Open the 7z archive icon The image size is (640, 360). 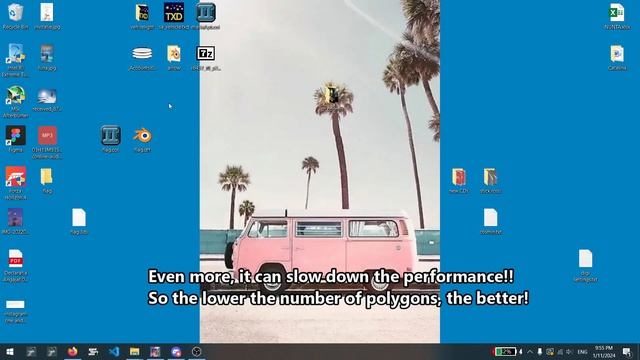(x=206, y=53)
